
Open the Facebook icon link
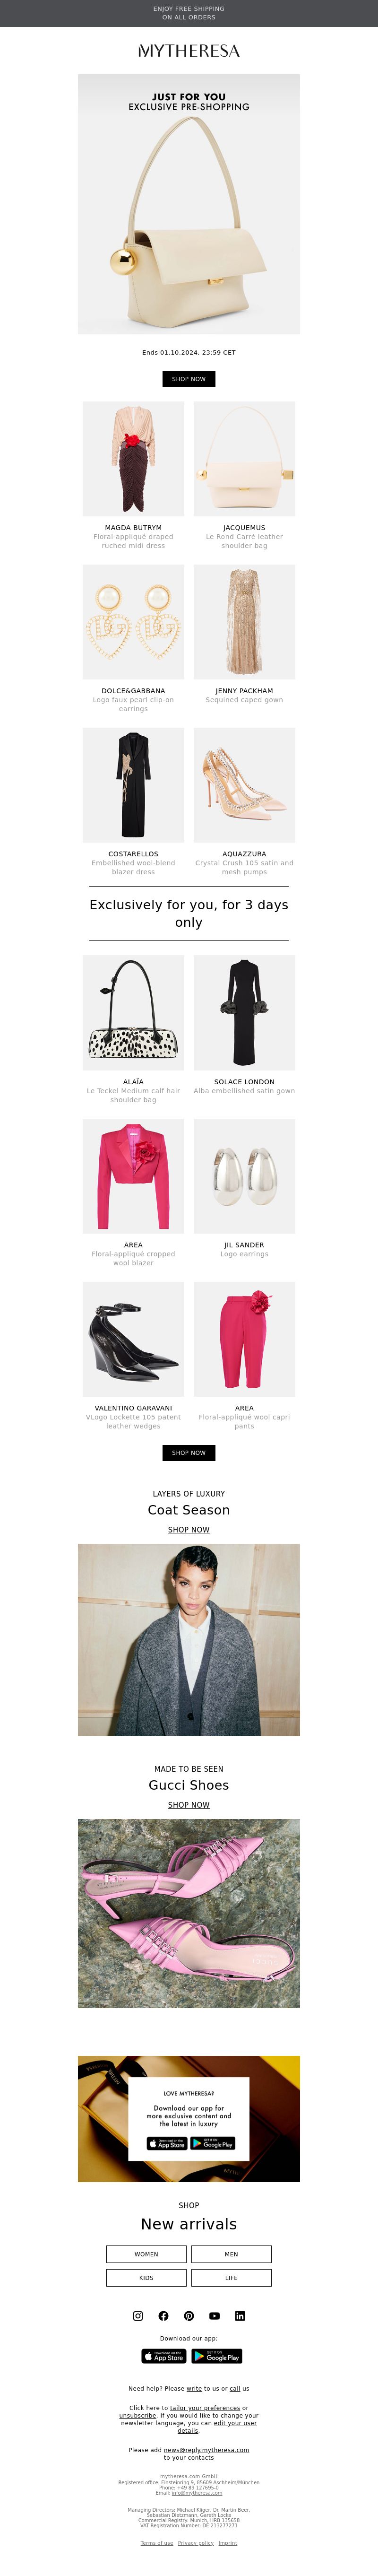(x=163, y=2315)
